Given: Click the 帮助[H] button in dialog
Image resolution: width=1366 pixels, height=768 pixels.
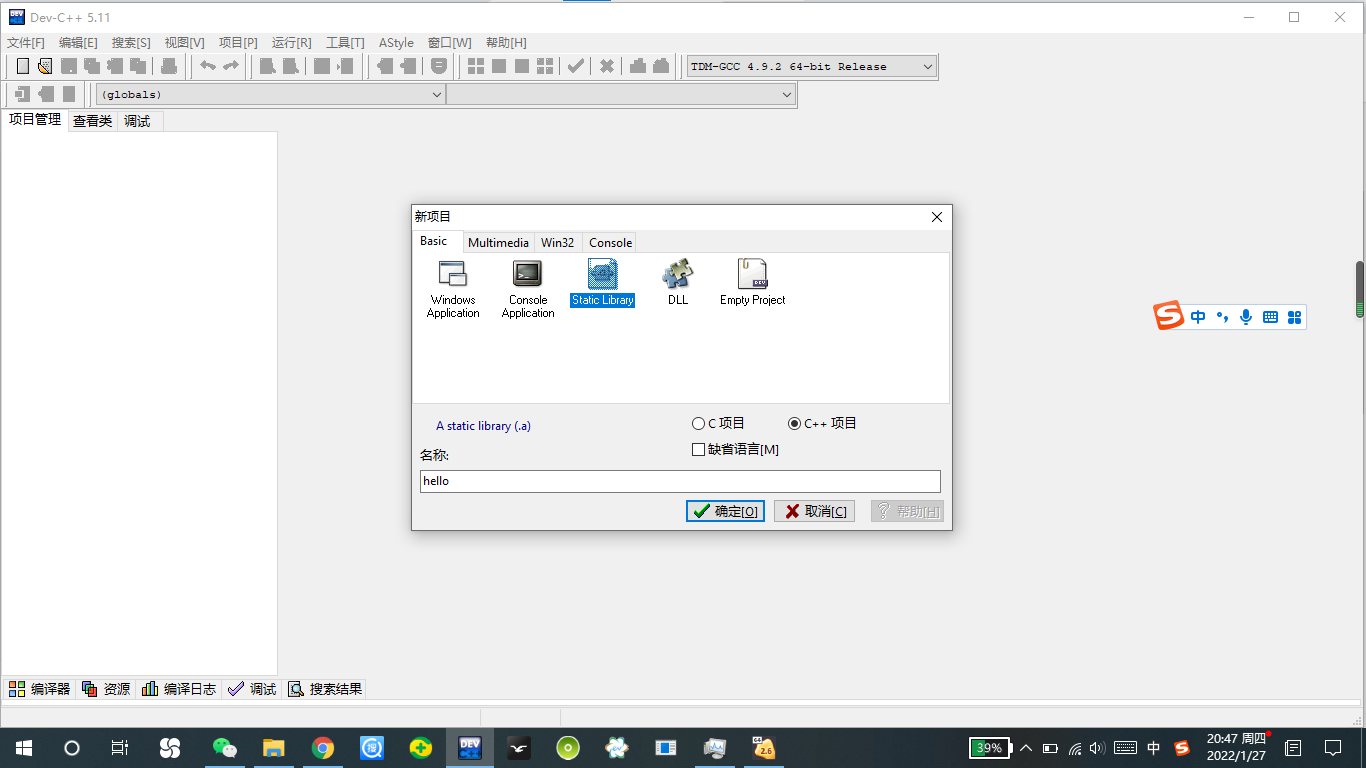Looking at the screenshot, I should (907, 511).
